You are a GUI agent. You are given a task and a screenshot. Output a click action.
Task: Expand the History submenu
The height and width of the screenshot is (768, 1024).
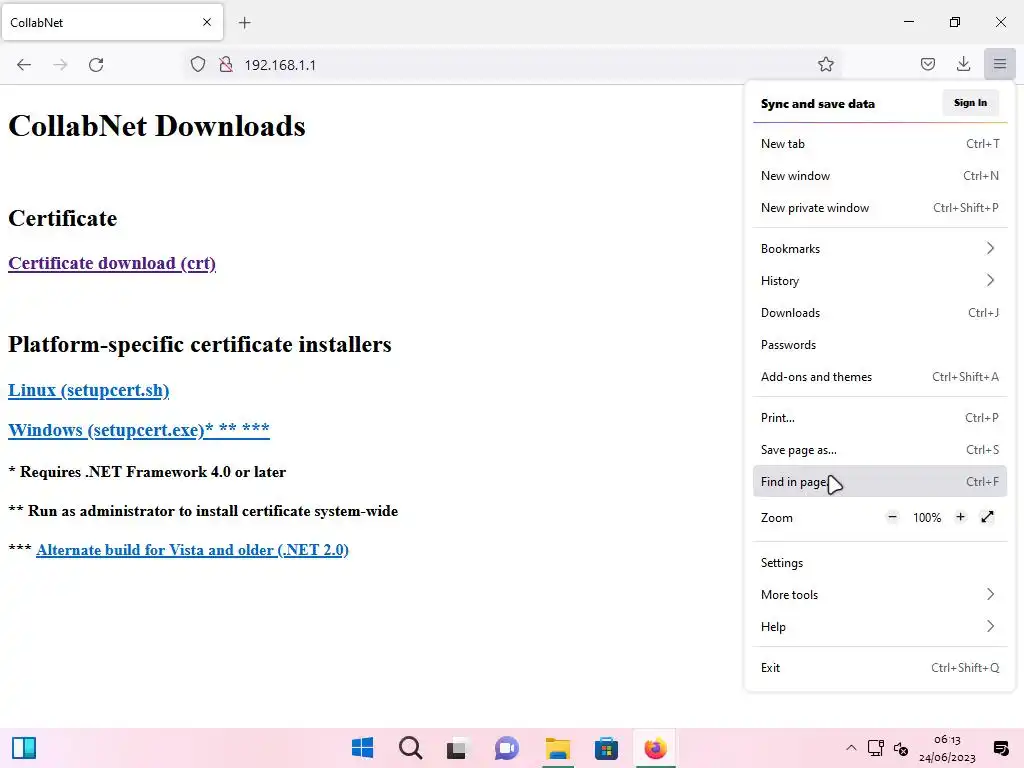[880, 281]
